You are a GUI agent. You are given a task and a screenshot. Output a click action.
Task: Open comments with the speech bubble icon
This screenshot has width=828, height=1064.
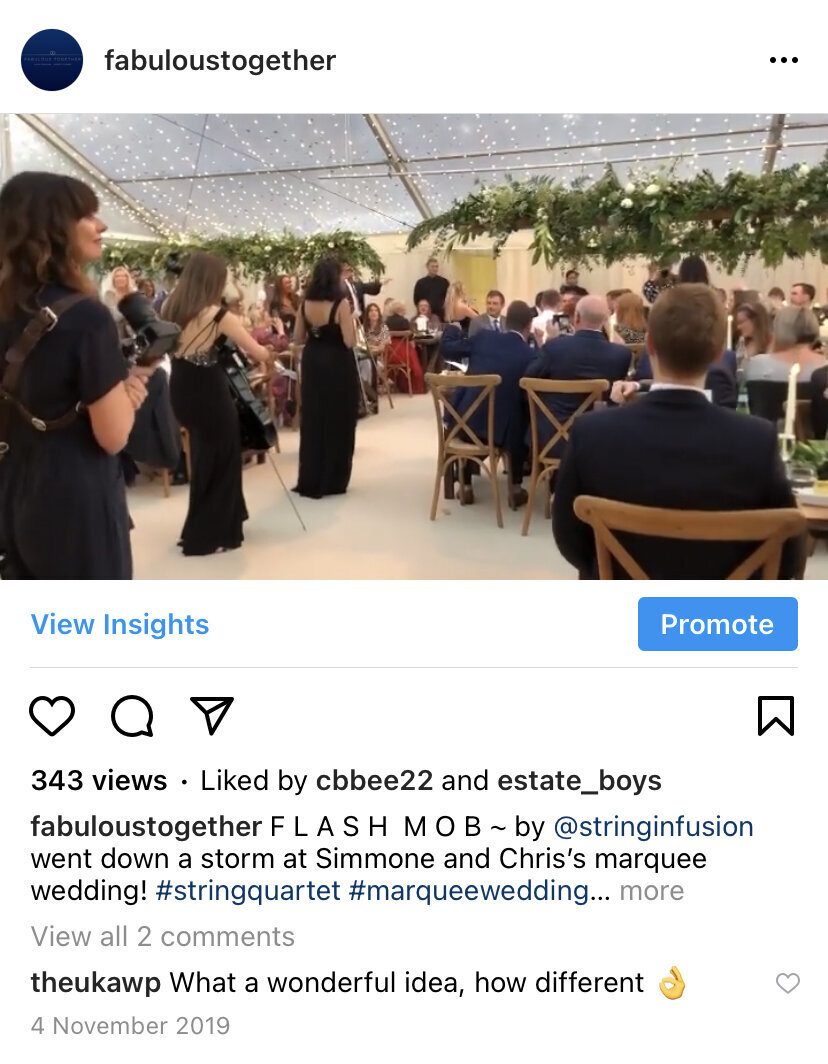pos(132,716)
